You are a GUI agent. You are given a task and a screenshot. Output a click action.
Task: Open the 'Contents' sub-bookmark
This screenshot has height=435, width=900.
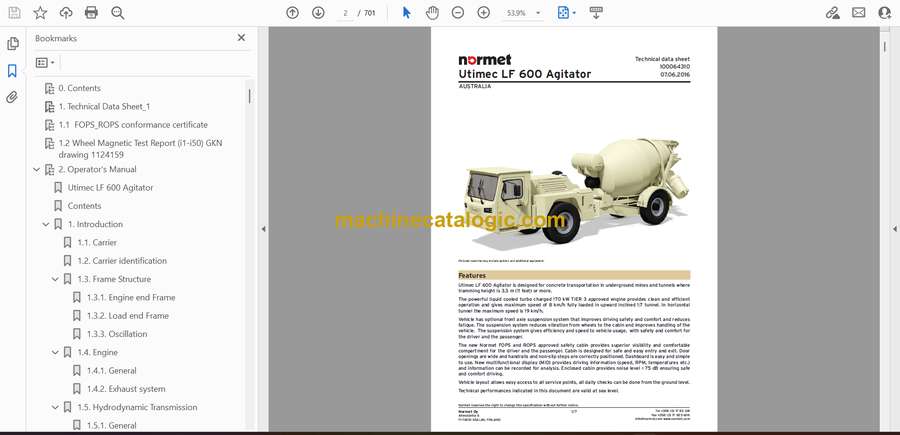84,205
